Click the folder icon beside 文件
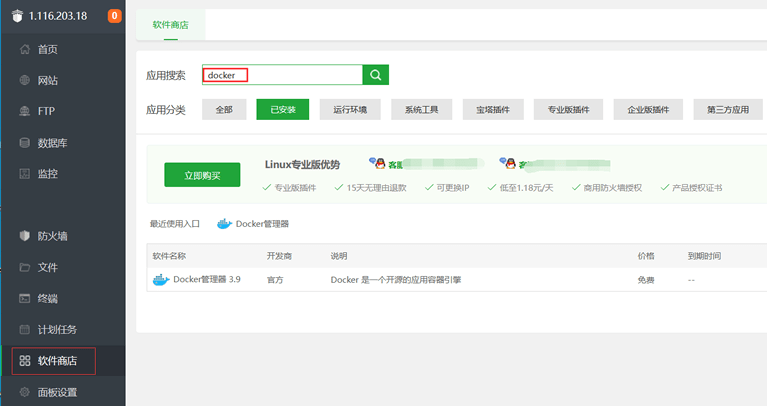The width and height of the screenshot is (767, 406). (24, 267)
